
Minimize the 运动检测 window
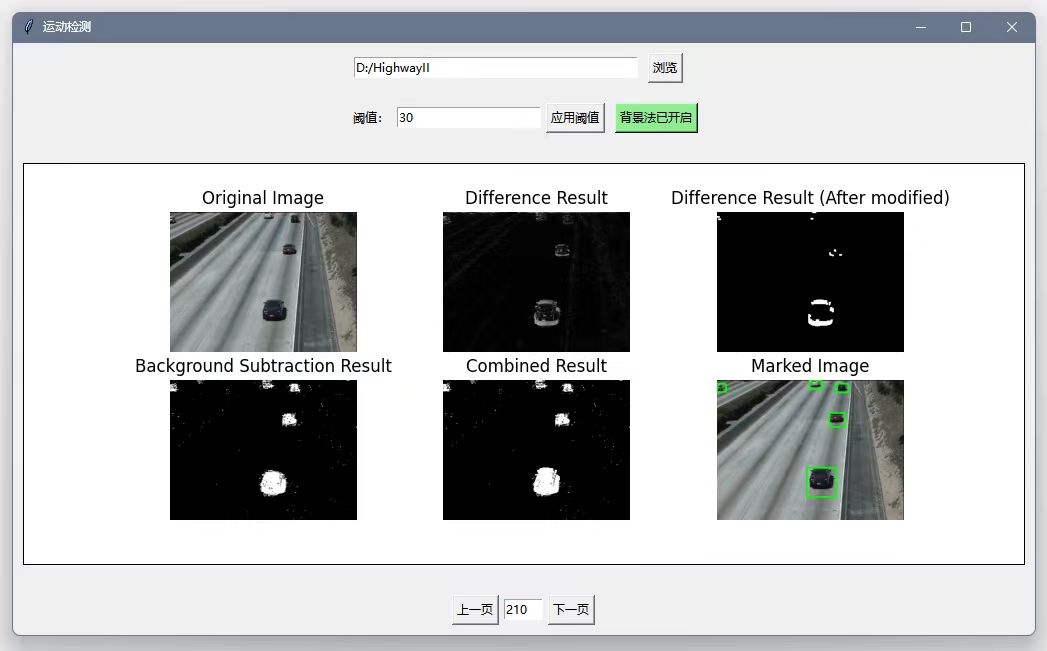921,27
